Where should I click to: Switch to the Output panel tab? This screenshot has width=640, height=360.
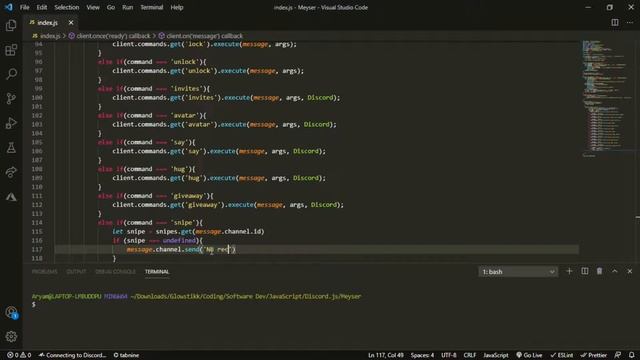click(x=76, y=271)
